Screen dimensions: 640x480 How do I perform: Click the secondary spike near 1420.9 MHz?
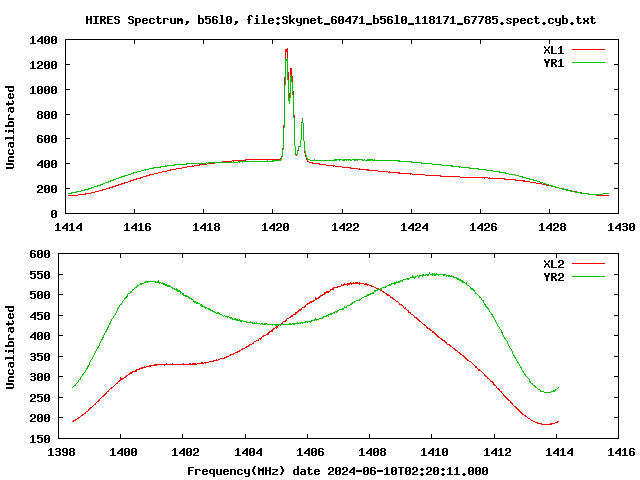click(x=302, y=120)
